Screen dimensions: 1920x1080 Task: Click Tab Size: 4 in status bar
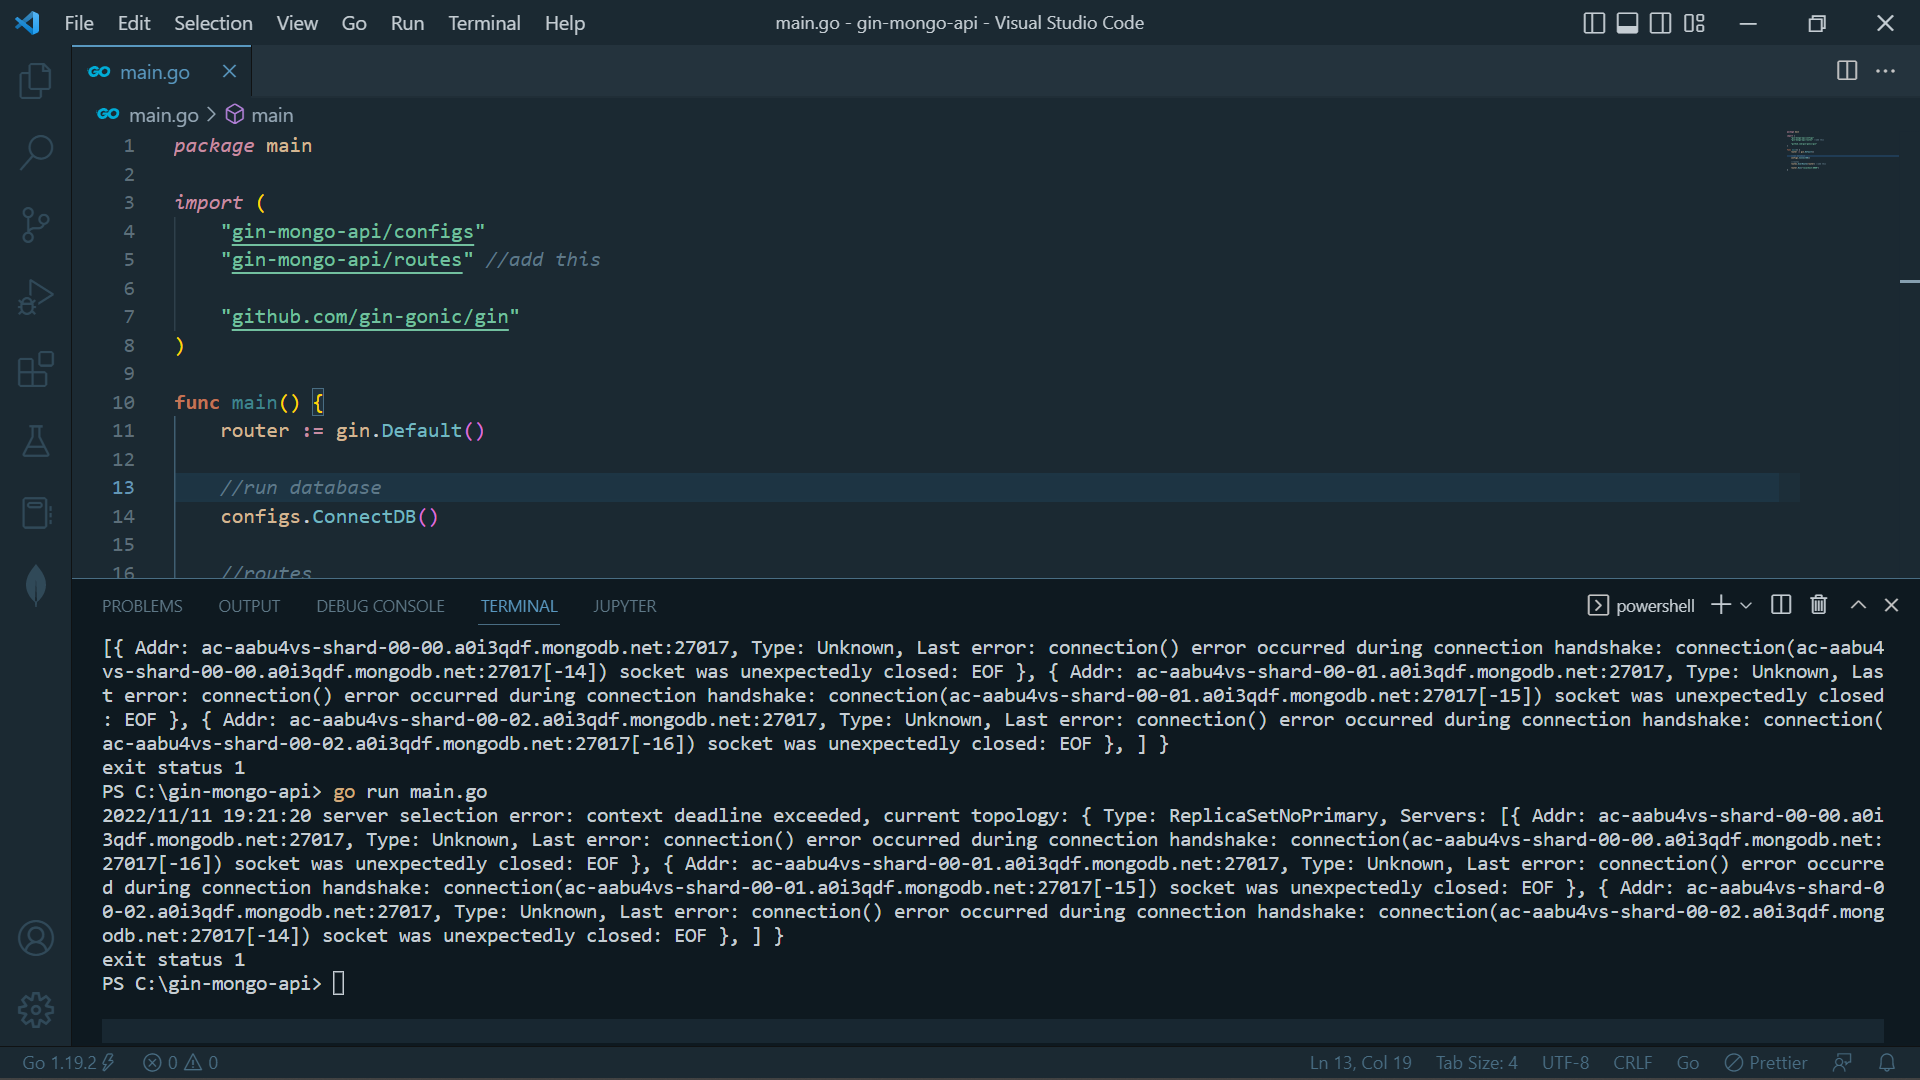click(1476, 1062)
